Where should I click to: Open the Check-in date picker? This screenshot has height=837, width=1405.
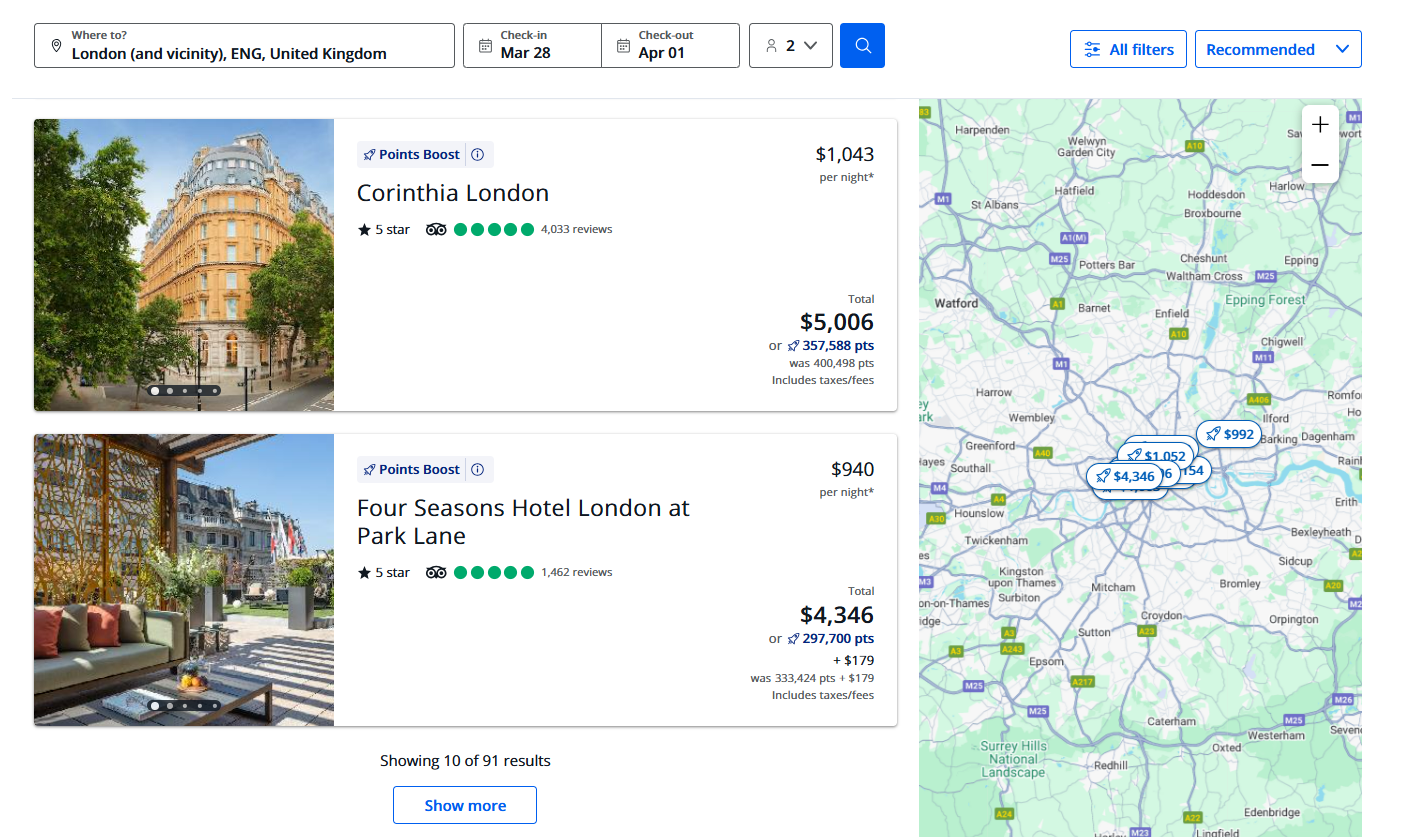[x=532, y=46]
